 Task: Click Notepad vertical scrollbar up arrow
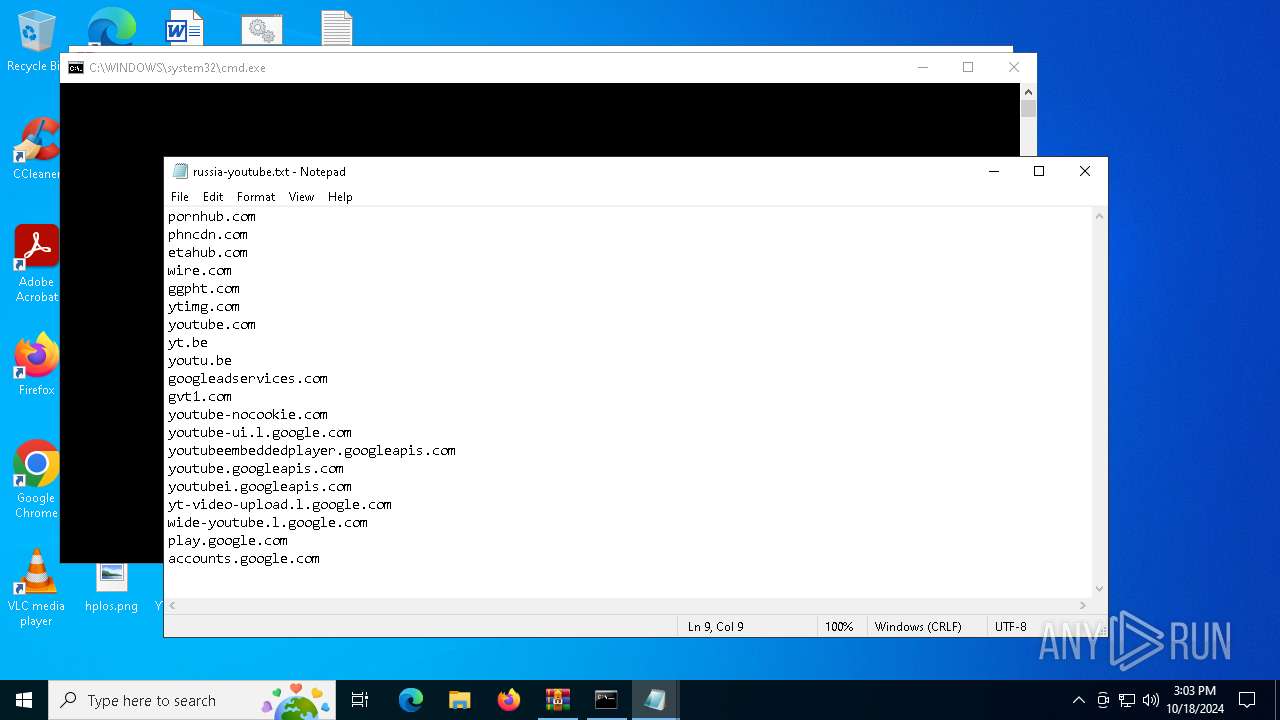coord(1099,216)
